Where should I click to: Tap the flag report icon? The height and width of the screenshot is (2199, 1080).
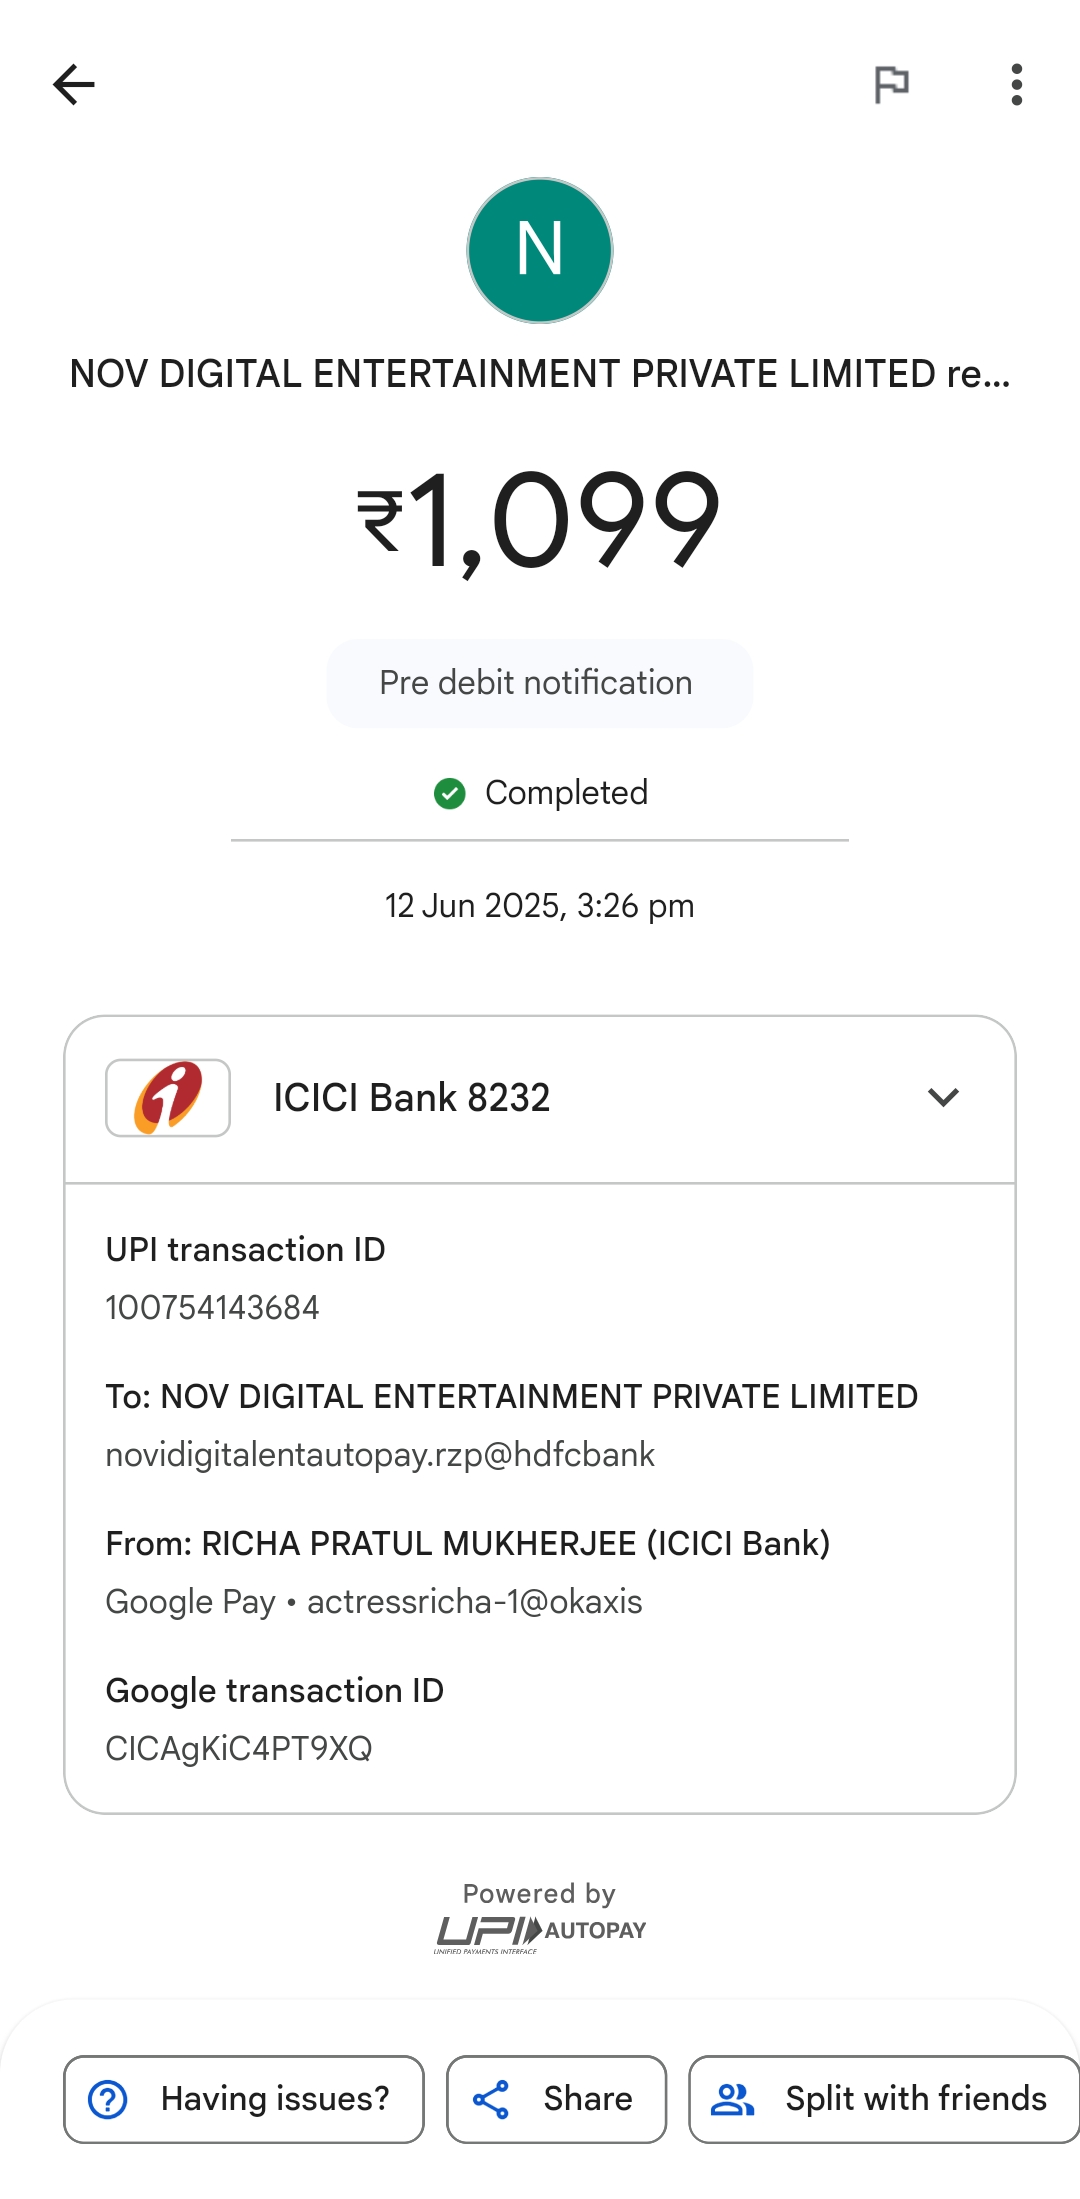click(x=891, y=85)
